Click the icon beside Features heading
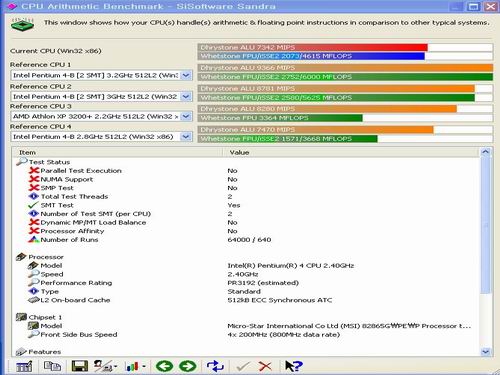 coord(21,352)
